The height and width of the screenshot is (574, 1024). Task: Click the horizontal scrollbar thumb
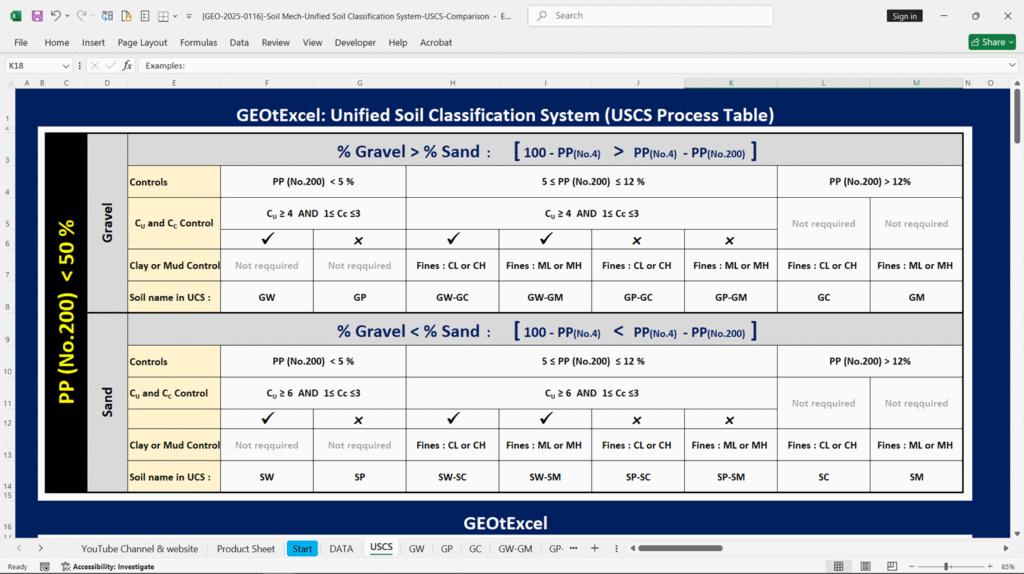click(680, 549)
